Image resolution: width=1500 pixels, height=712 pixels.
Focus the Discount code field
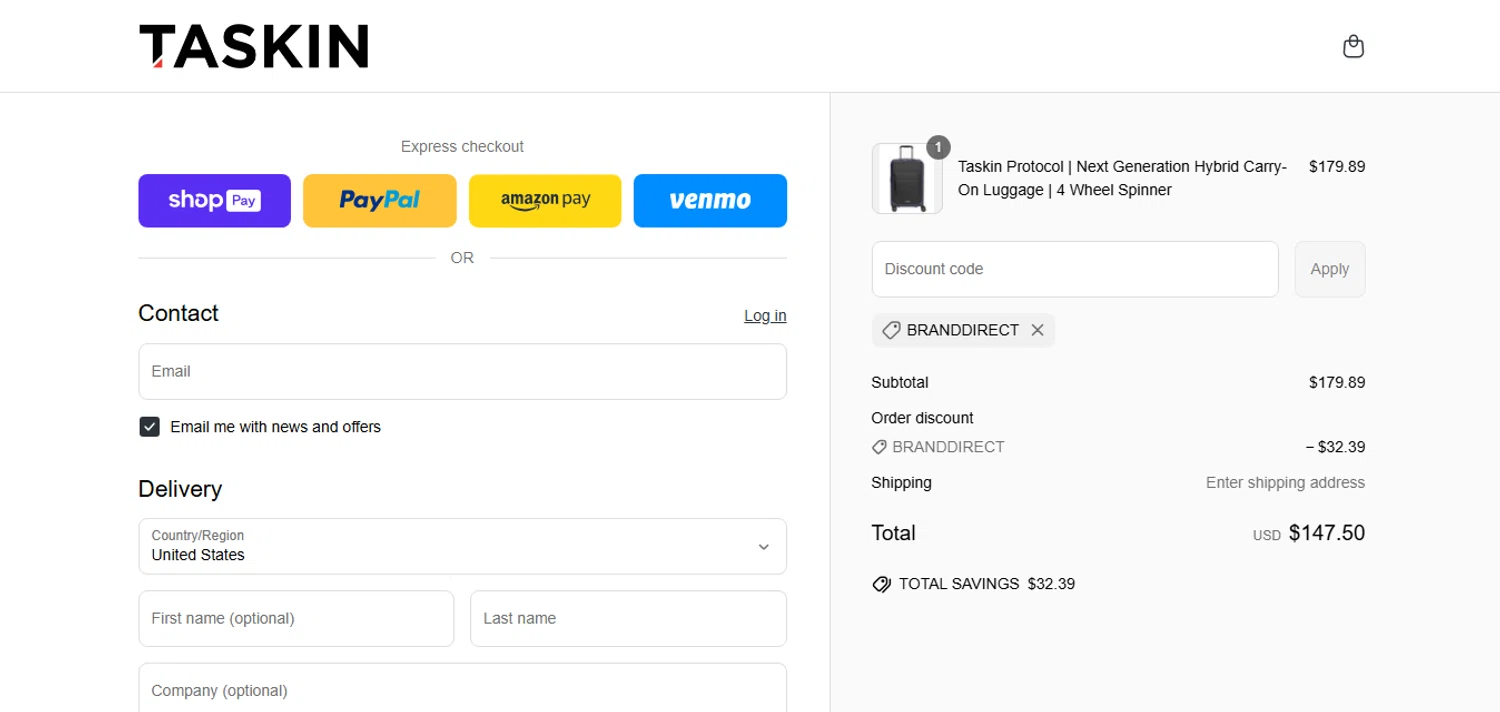point(1075,269)
